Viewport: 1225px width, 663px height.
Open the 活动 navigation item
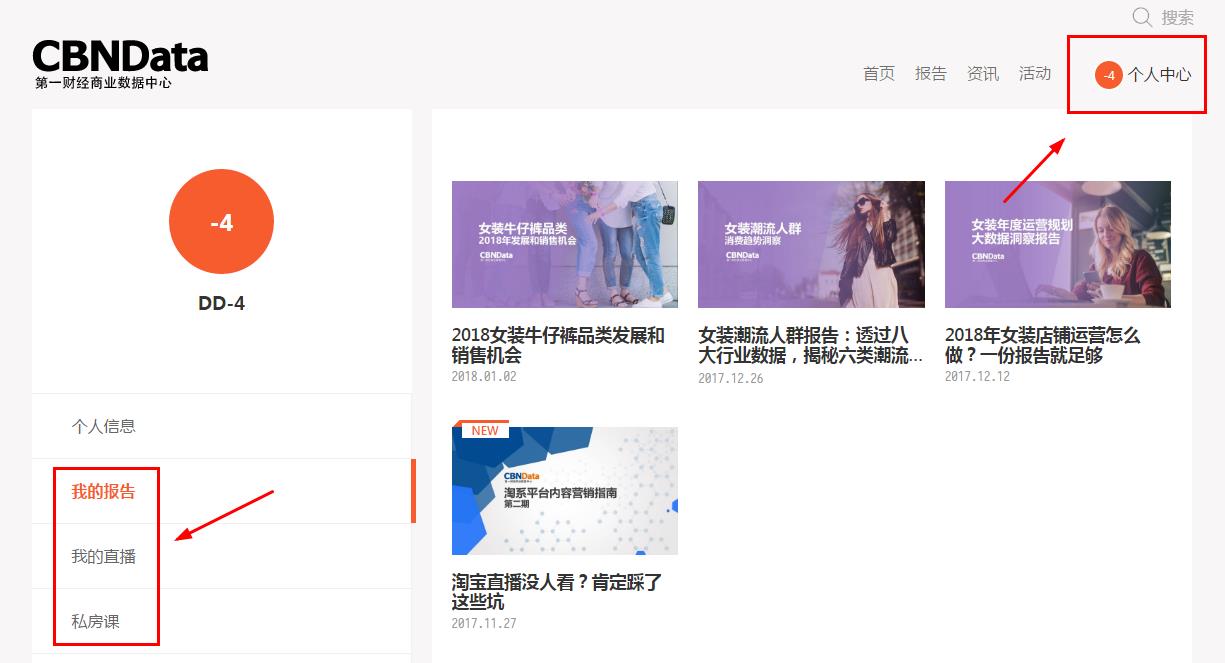point(1034,73)
